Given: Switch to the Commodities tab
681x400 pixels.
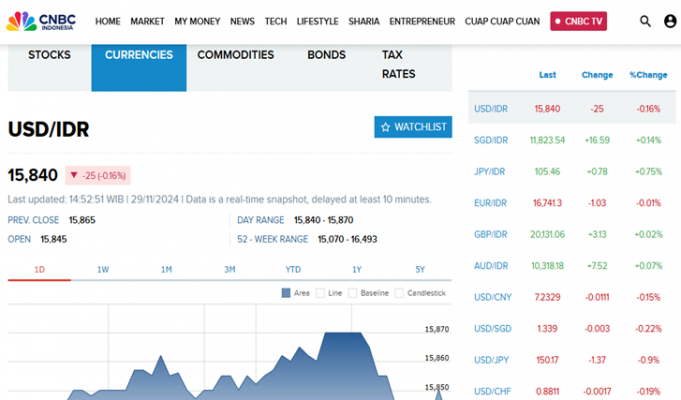Looking at the screenshot, I should pos(235,55).
